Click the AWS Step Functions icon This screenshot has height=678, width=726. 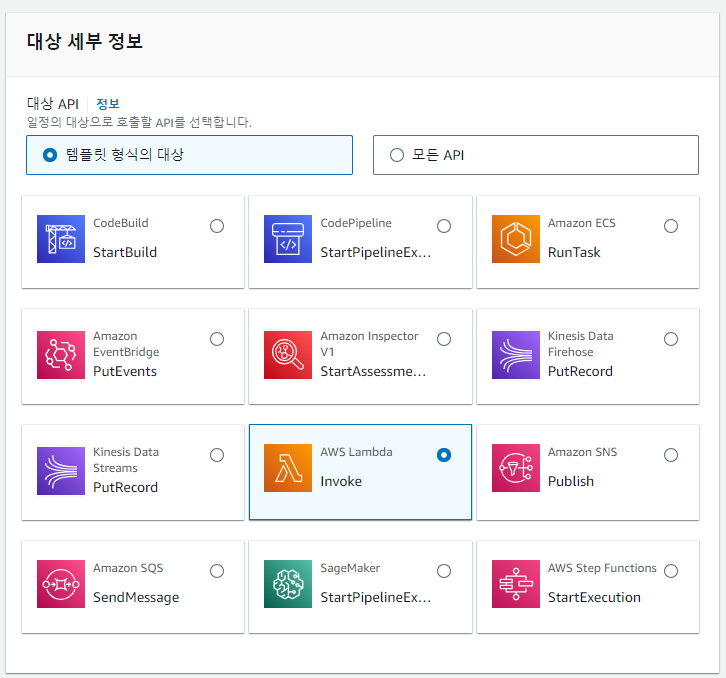coord(516,584)
